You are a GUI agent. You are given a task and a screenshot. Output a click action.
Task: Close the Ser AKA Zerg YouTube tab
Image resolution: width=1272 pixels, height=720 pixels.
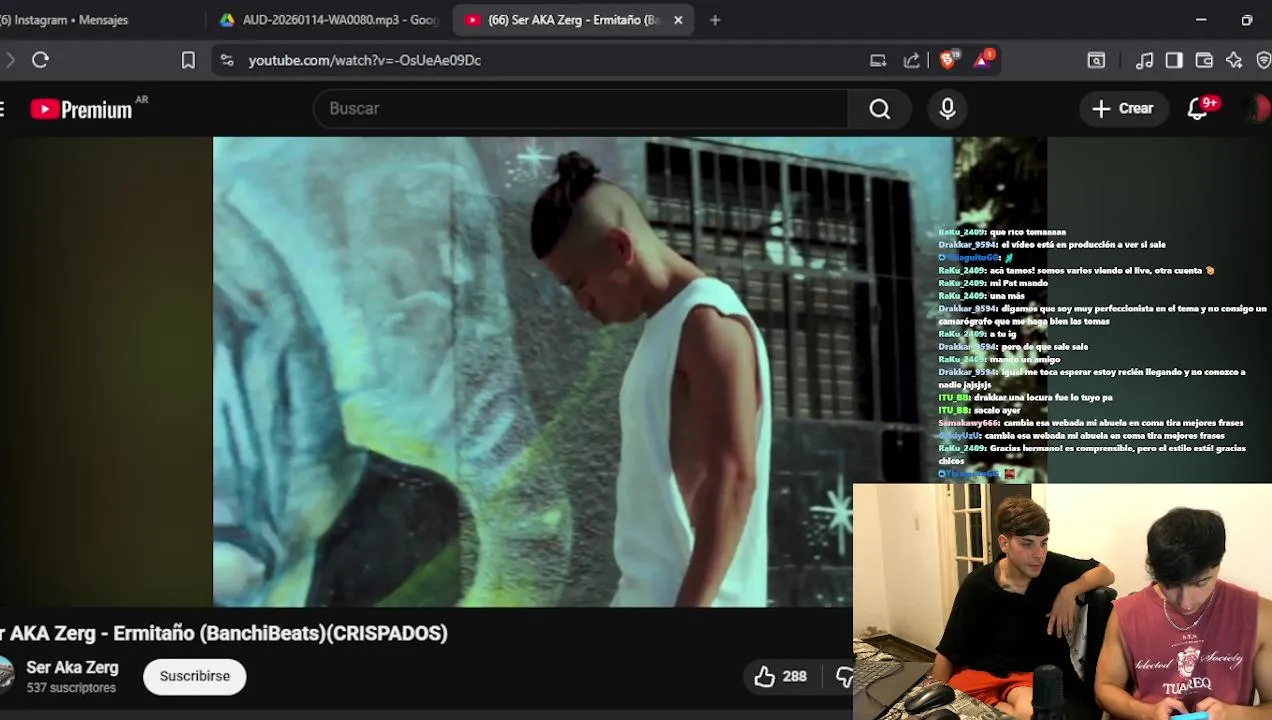tap(678, 20)
